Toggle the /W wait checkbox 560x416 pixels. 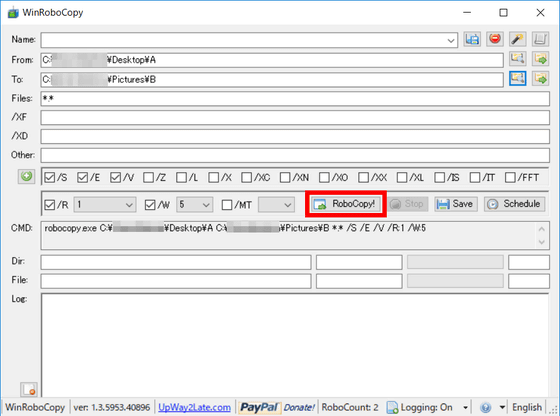coord(150,205)
